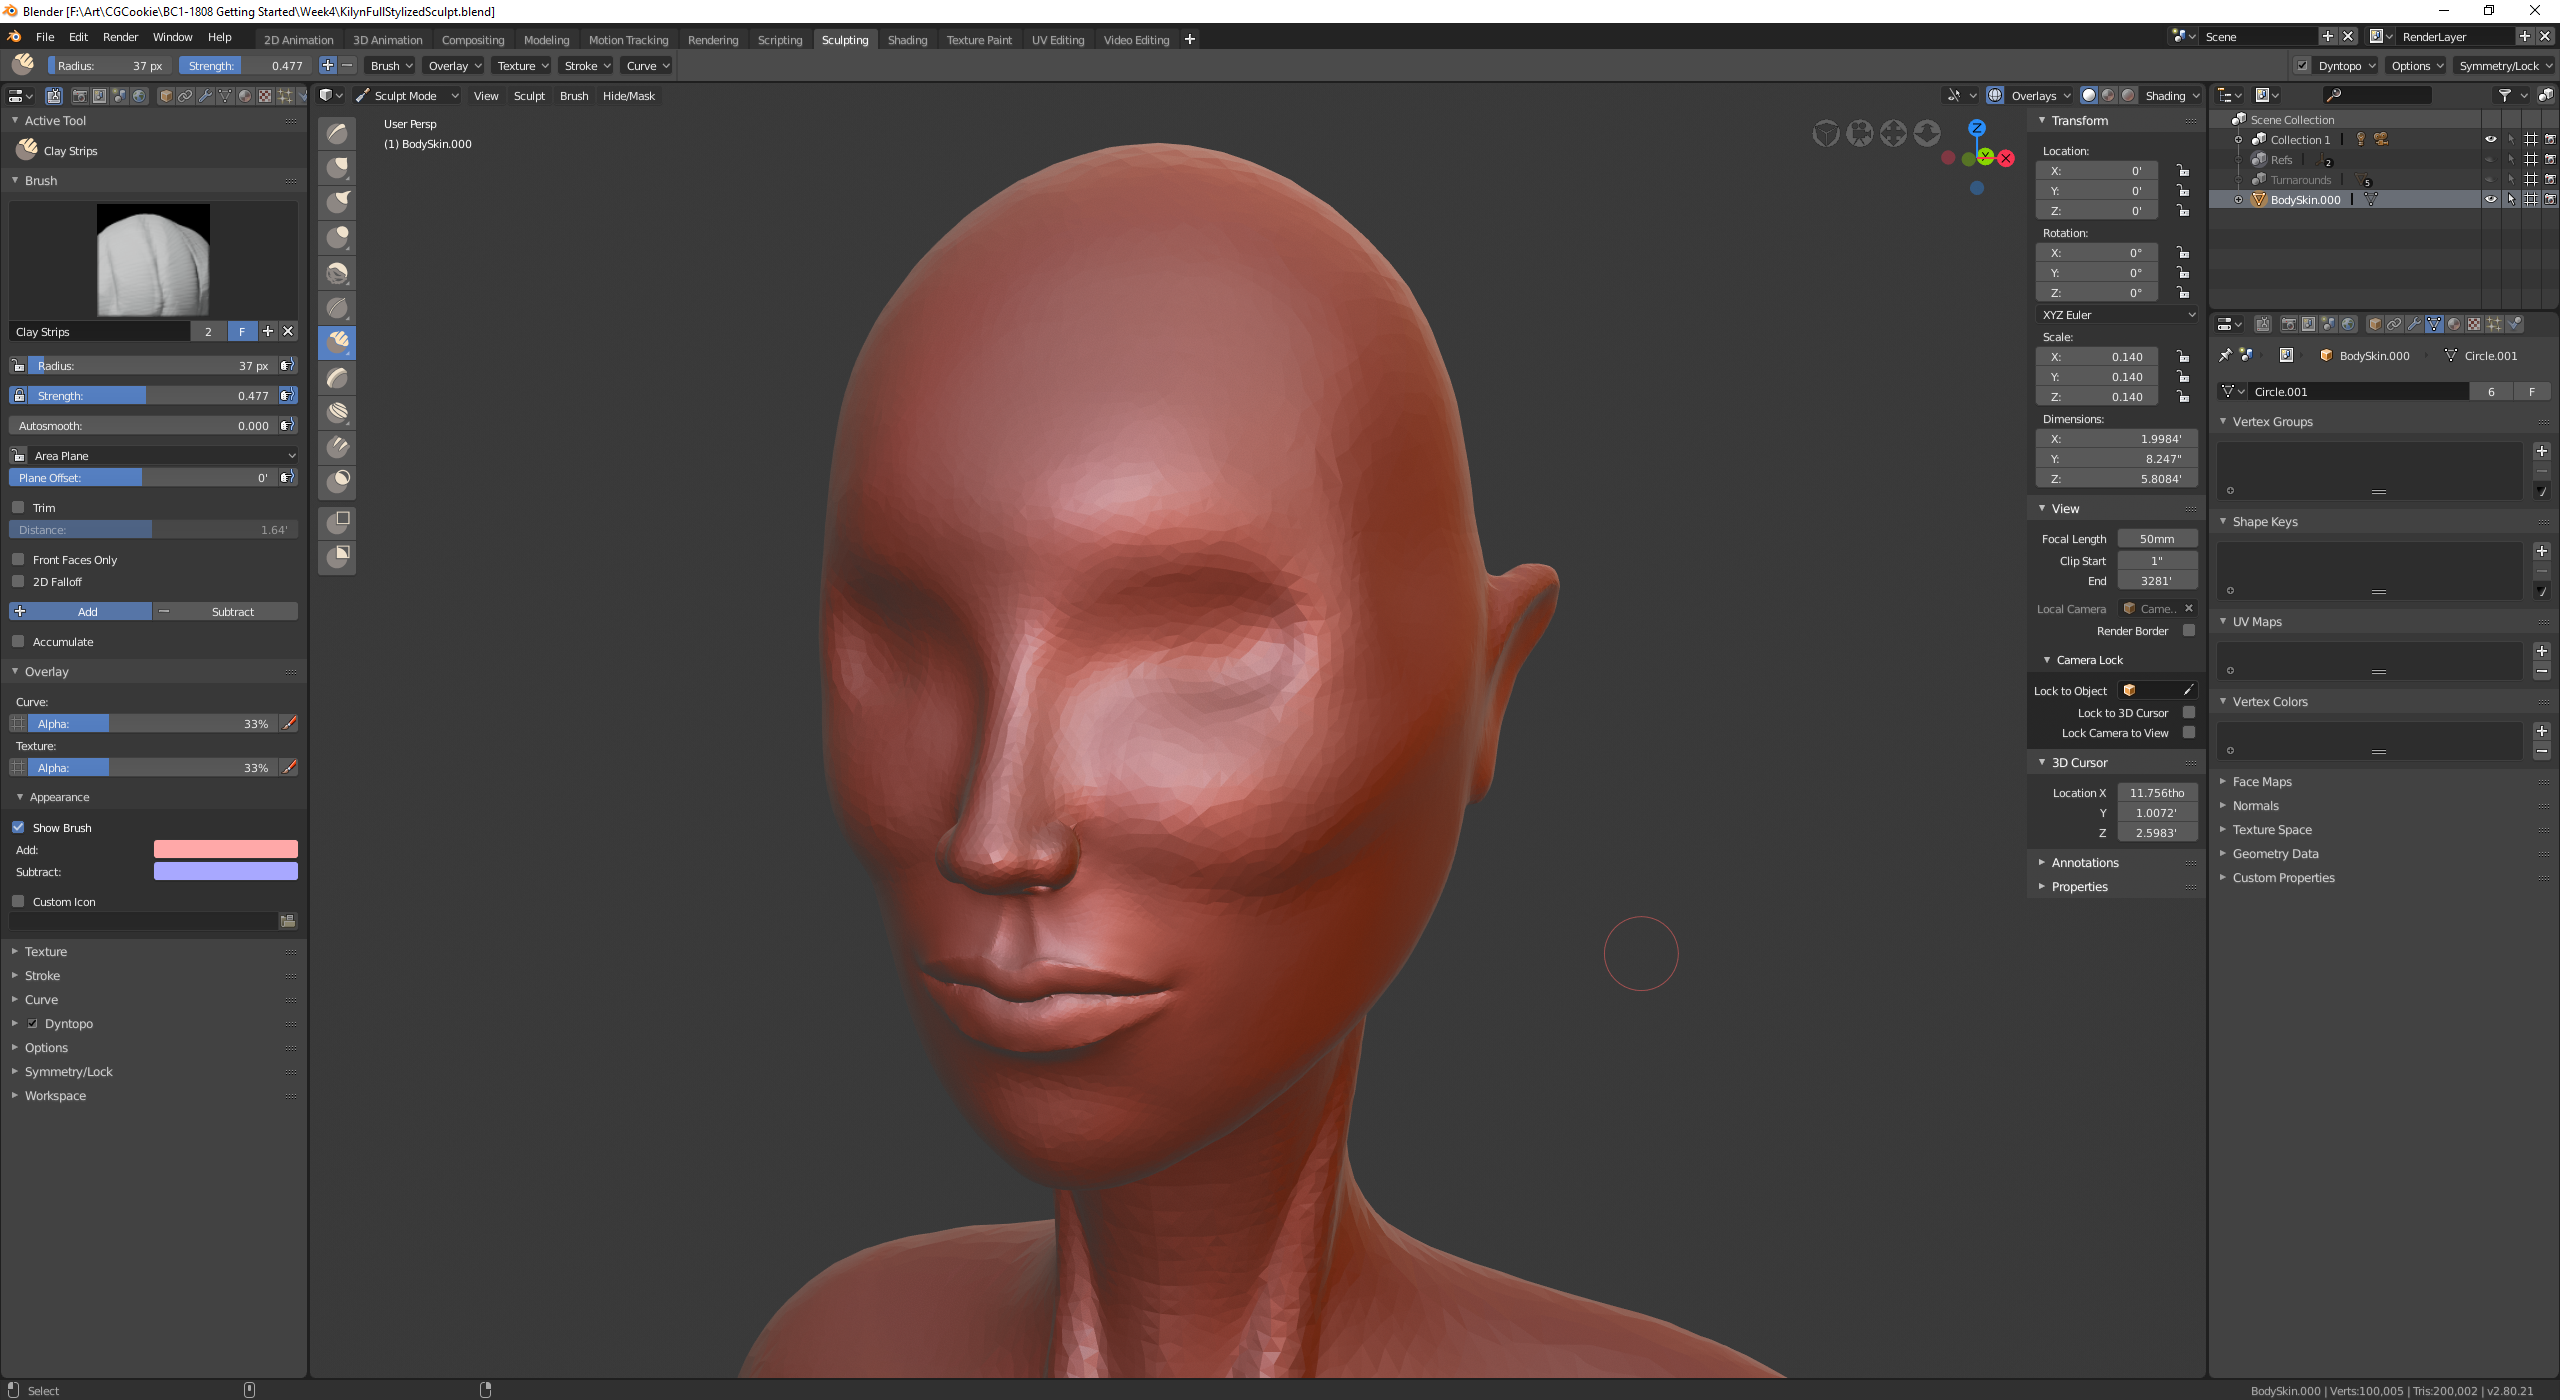The image size is (2560, 1400).
Task: Enable the Front Faces Only checkbox
Action: point(18,560)
